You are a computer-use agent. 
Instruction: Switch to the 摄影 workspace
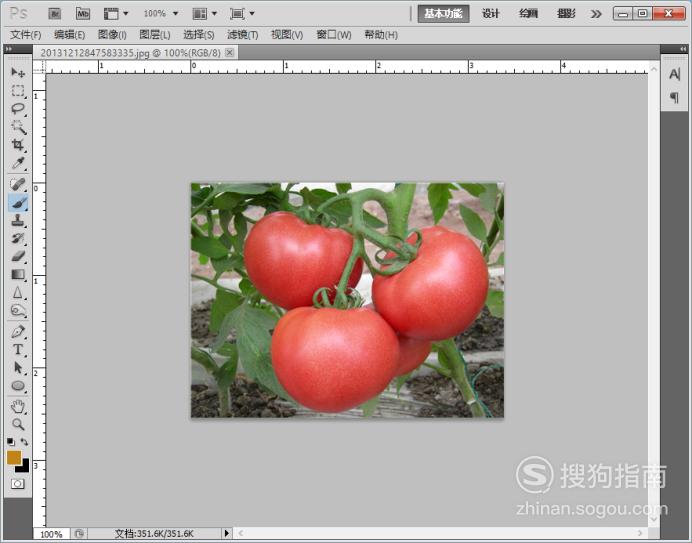[566, 14]
